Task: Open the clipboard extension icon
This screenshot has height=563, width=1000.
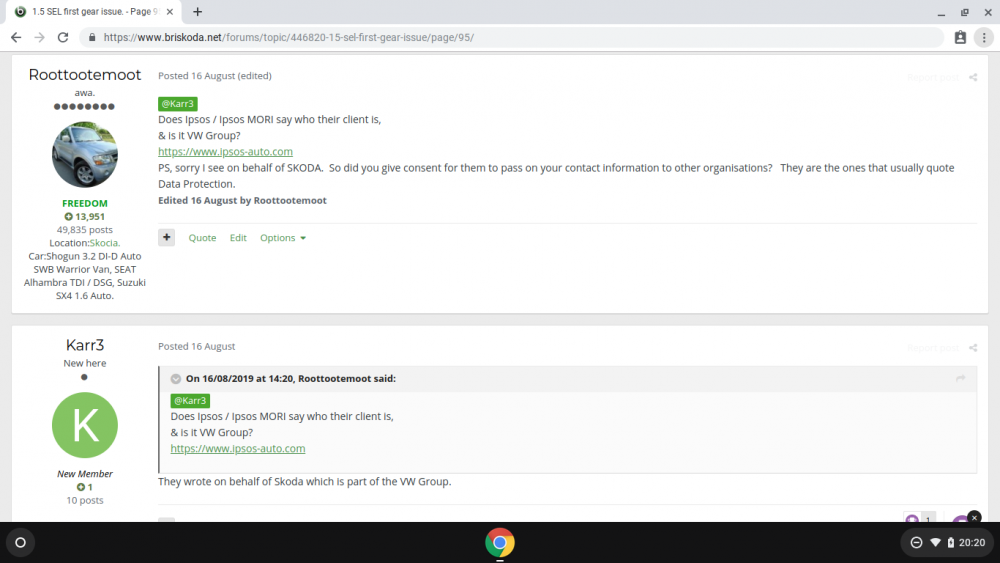Action: pos(960,38)
